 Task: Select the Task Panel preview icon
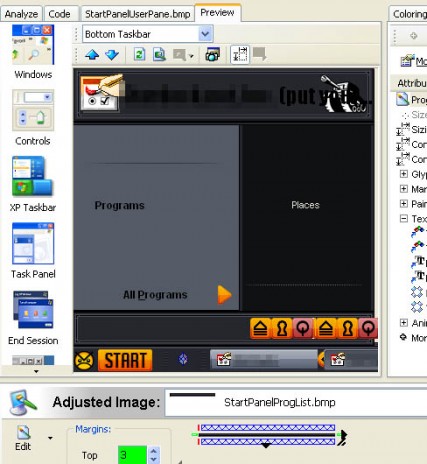[33, 243]
